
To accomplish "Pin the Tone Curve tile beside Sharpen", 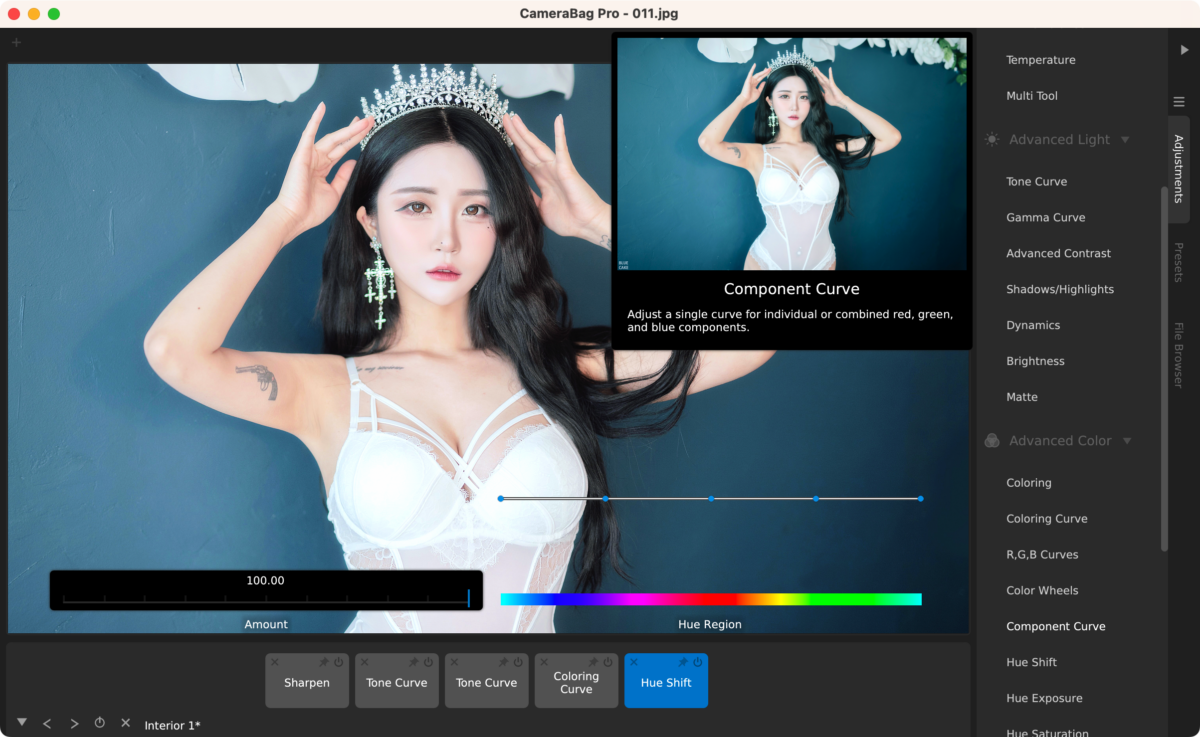I will (x=414, y=662).
